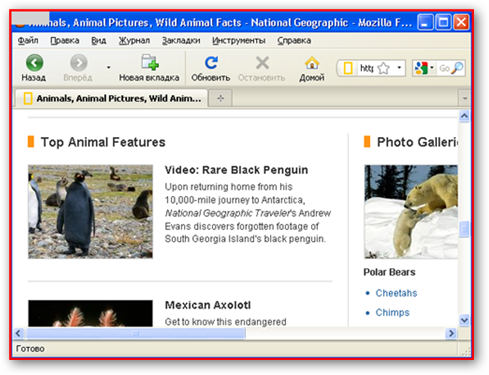Open the black penguin thumbnail
The image size is (489, 375).
point(90,212)
